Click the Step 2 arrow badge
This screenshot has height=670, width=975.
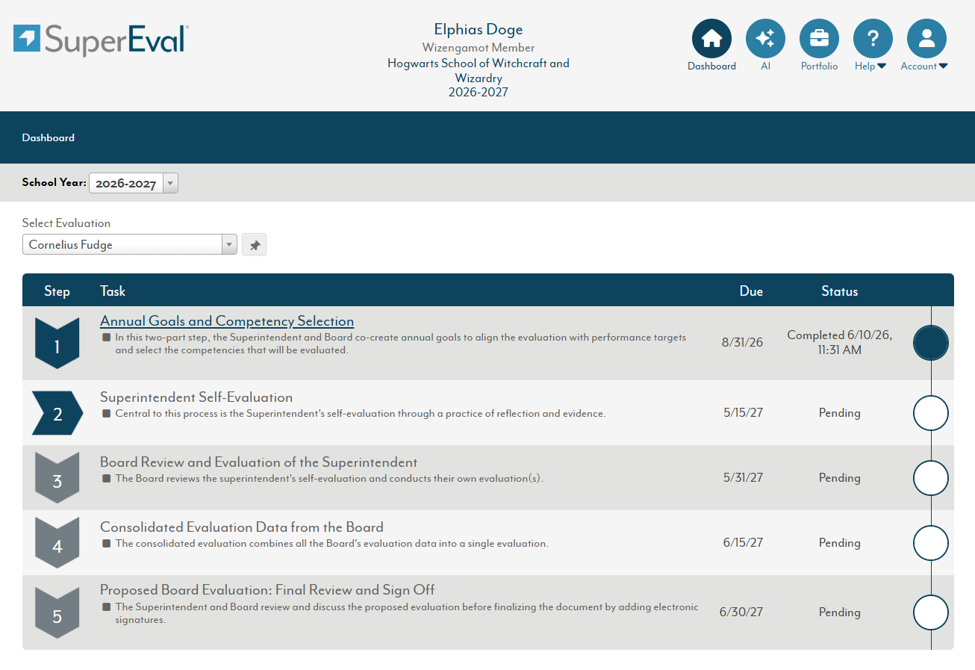coord(57,413)
